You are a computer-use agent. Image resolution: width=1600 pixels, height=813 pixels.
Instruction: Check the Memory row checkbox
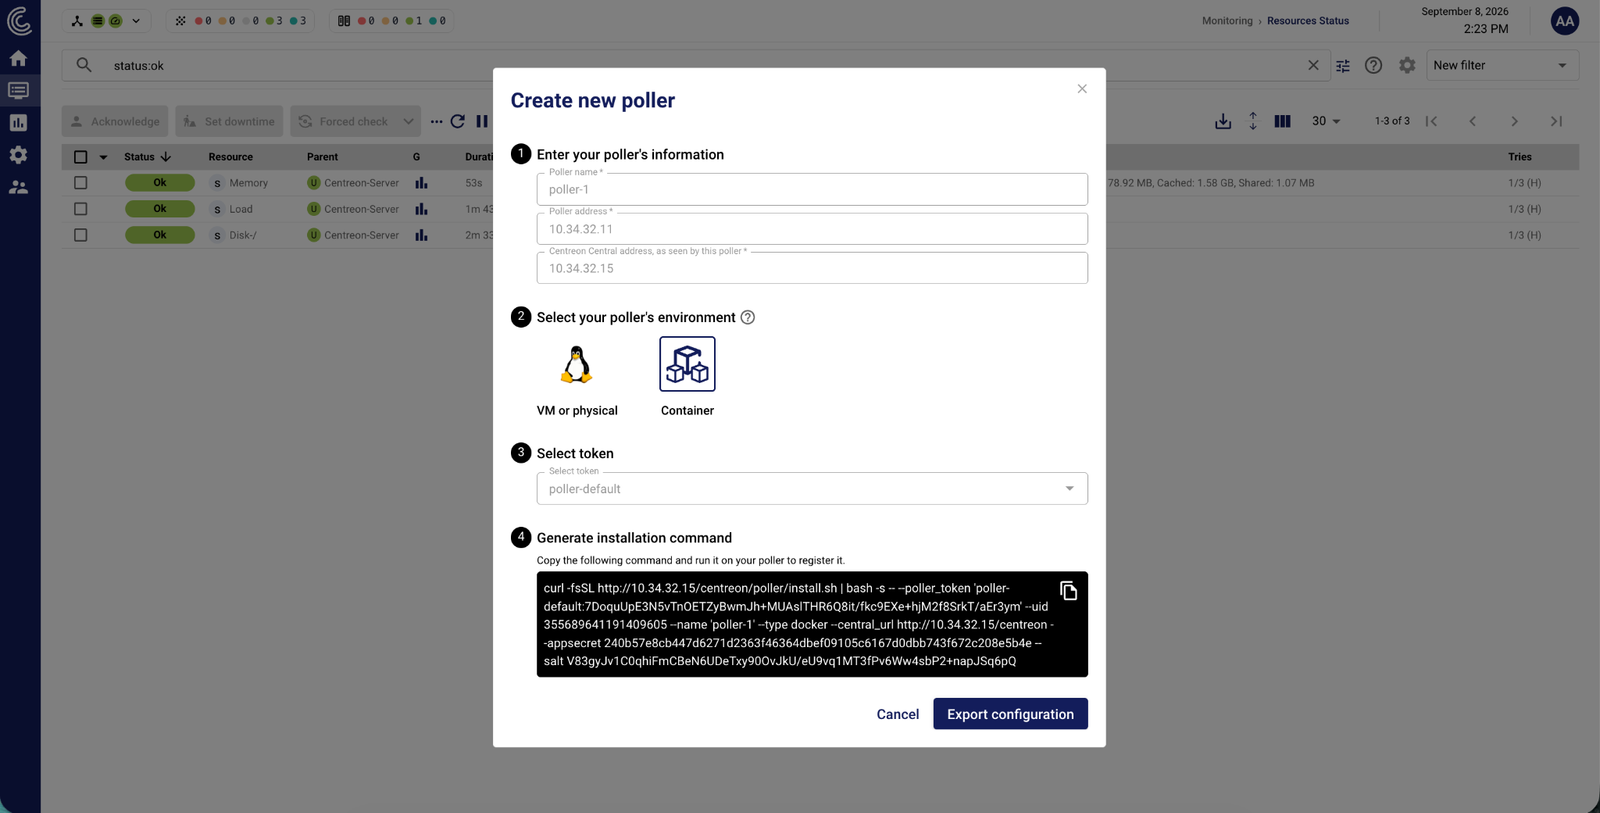point(81,183)
